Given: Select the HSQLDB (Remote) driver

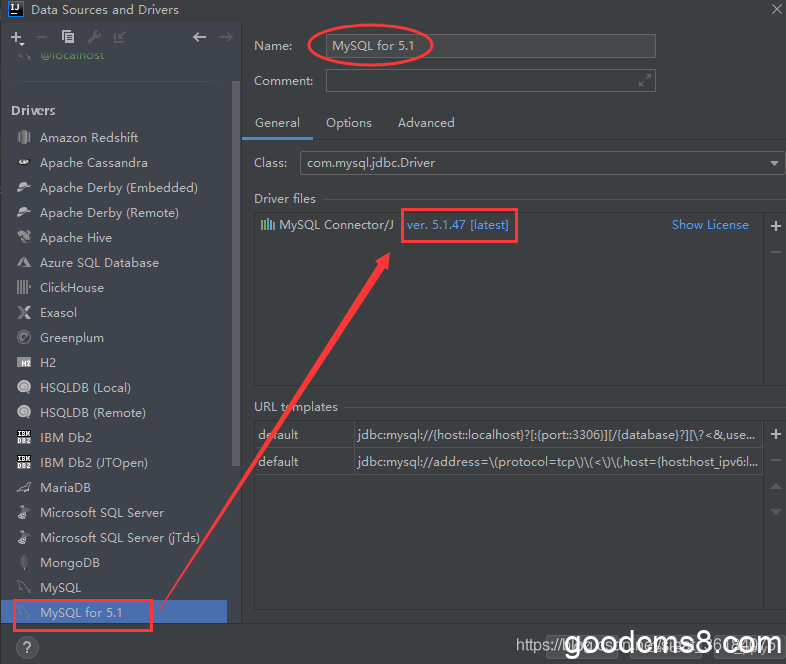Looking at the screenshot, I should (x=93, y=412).
